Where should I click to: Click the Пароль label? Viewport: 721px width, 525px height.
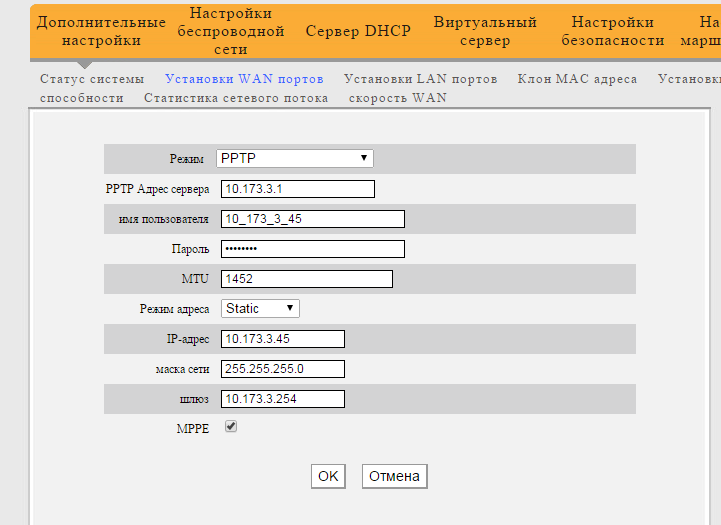[x=190, y=249]
